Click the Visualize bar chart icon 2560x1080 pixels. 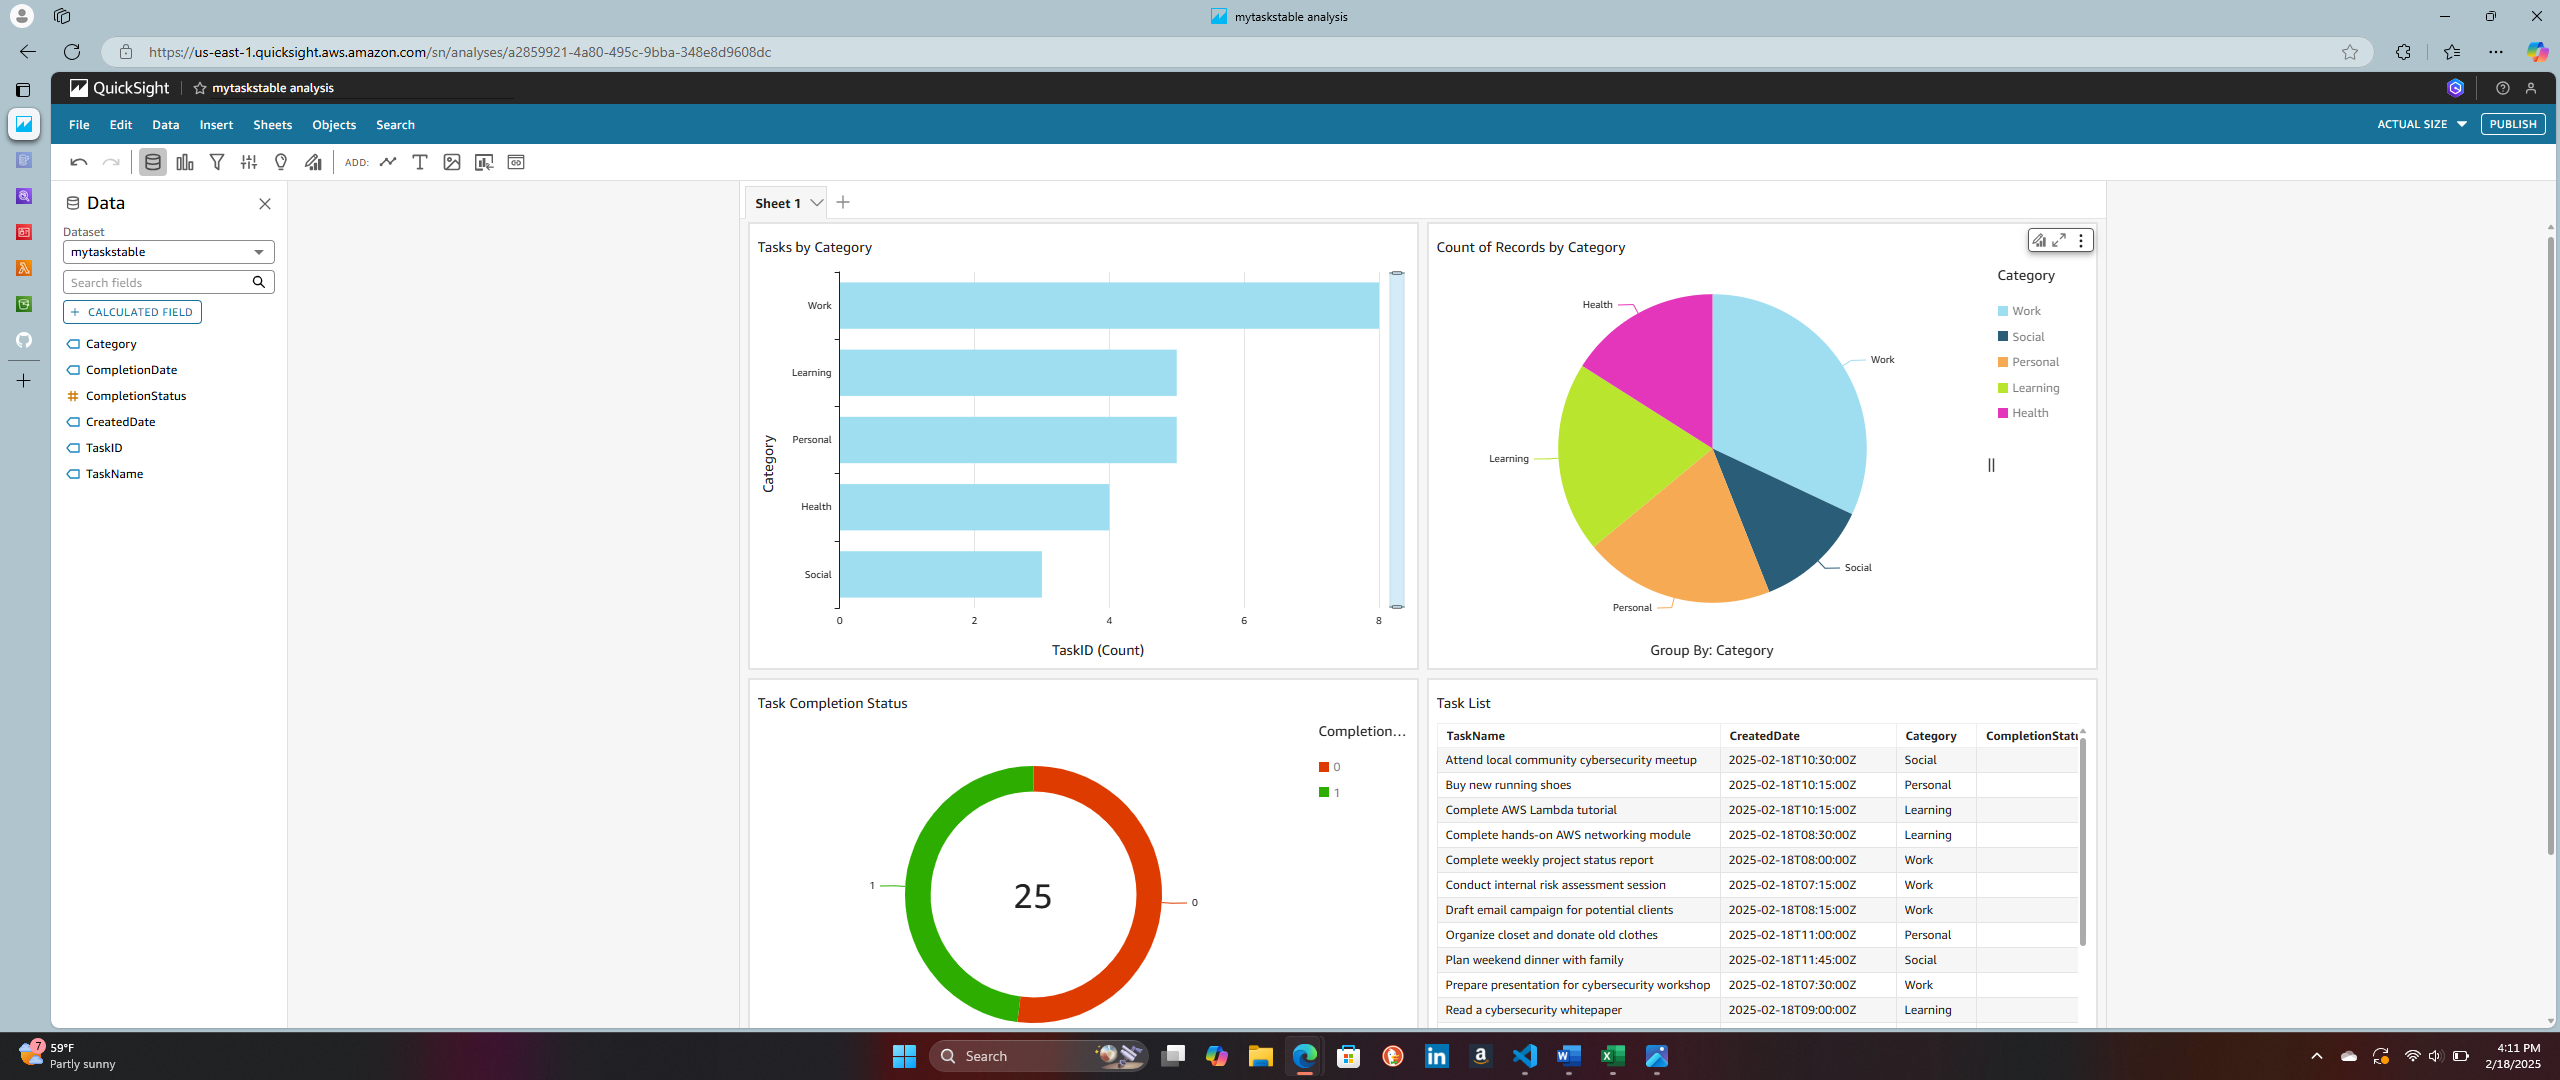tap(185, 162)
